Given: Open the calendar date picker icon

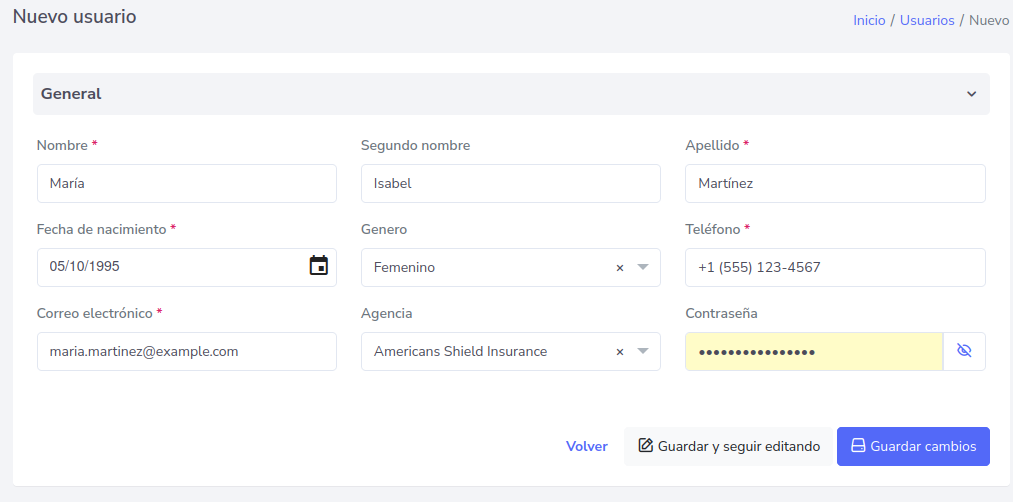Looking at the screenshot, I should [x=318, y=266].
